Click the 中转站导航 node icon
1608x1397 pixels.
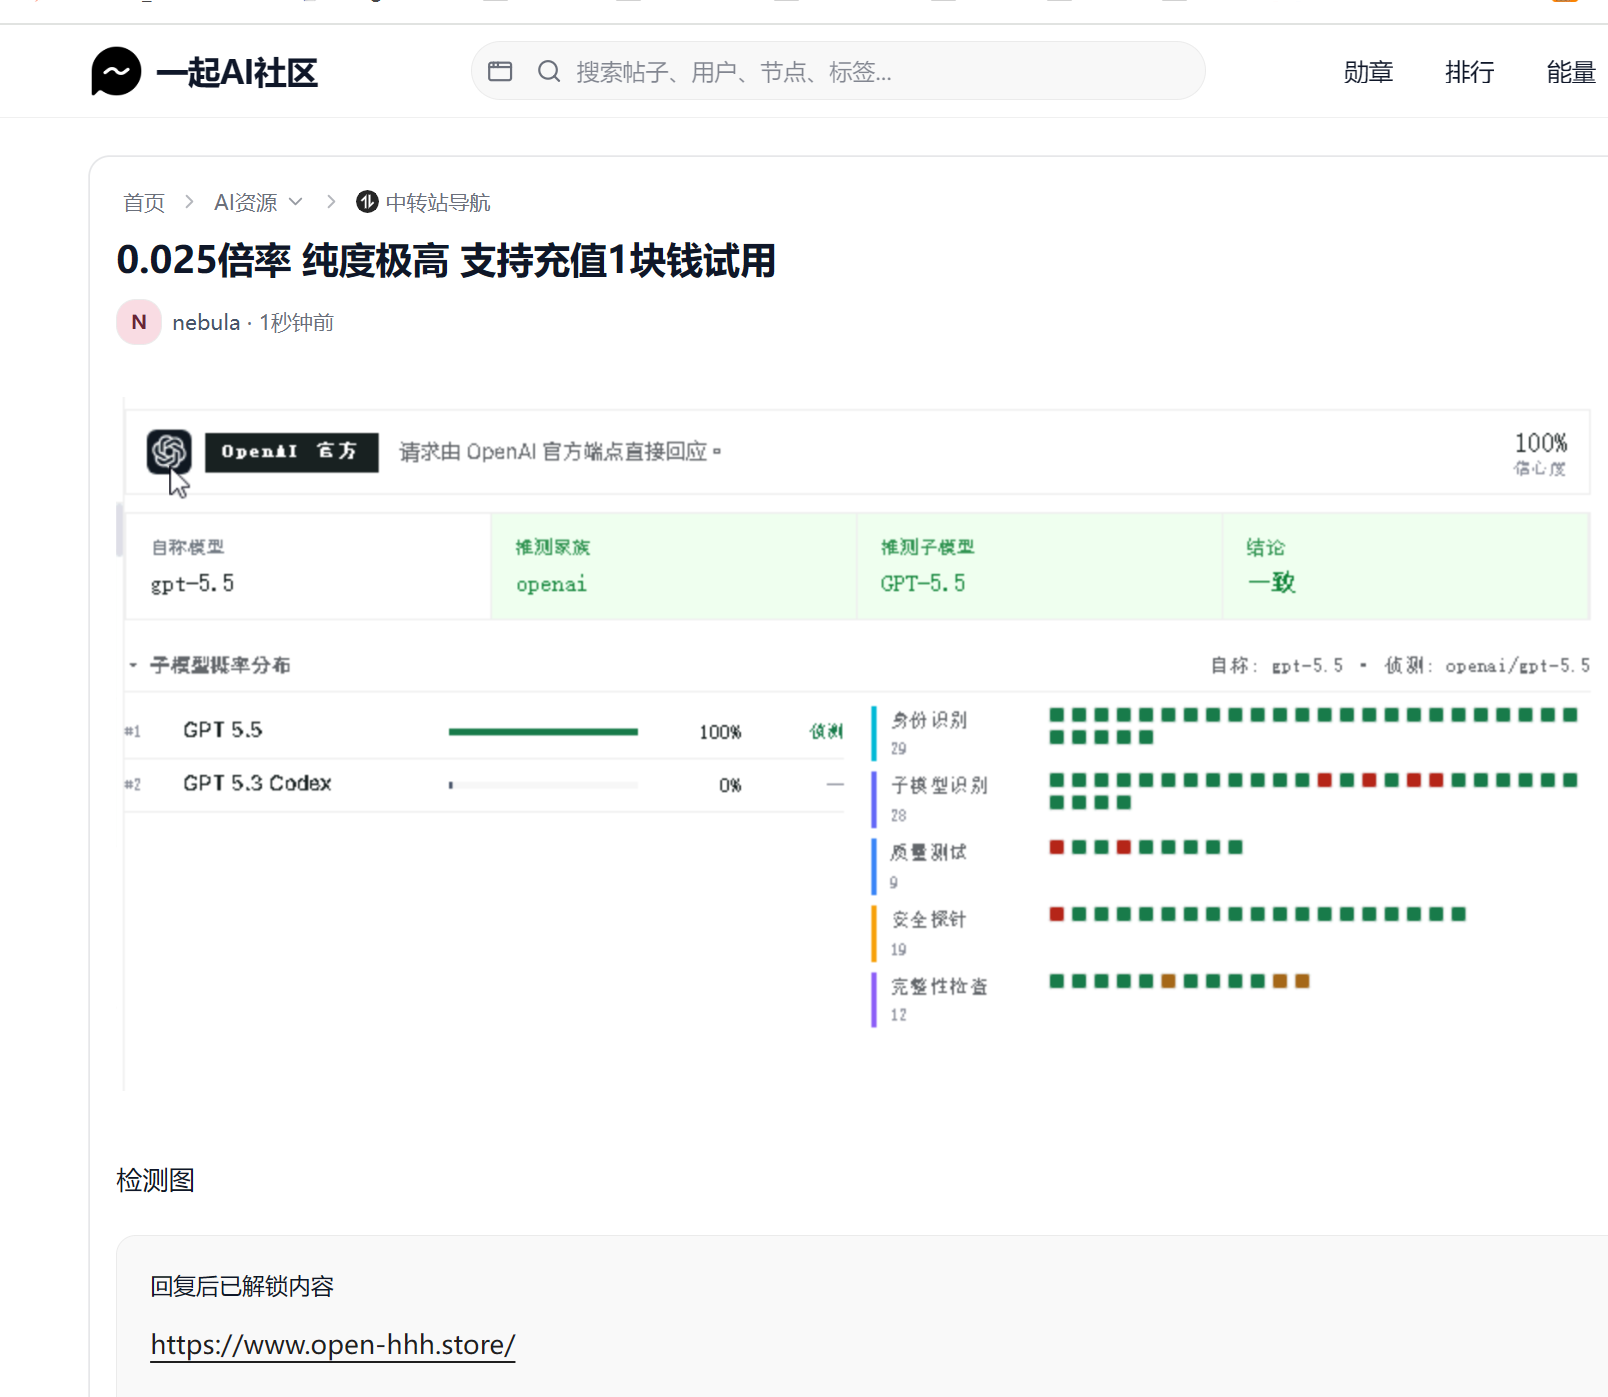pyautogui.click(x=367, y=202)
